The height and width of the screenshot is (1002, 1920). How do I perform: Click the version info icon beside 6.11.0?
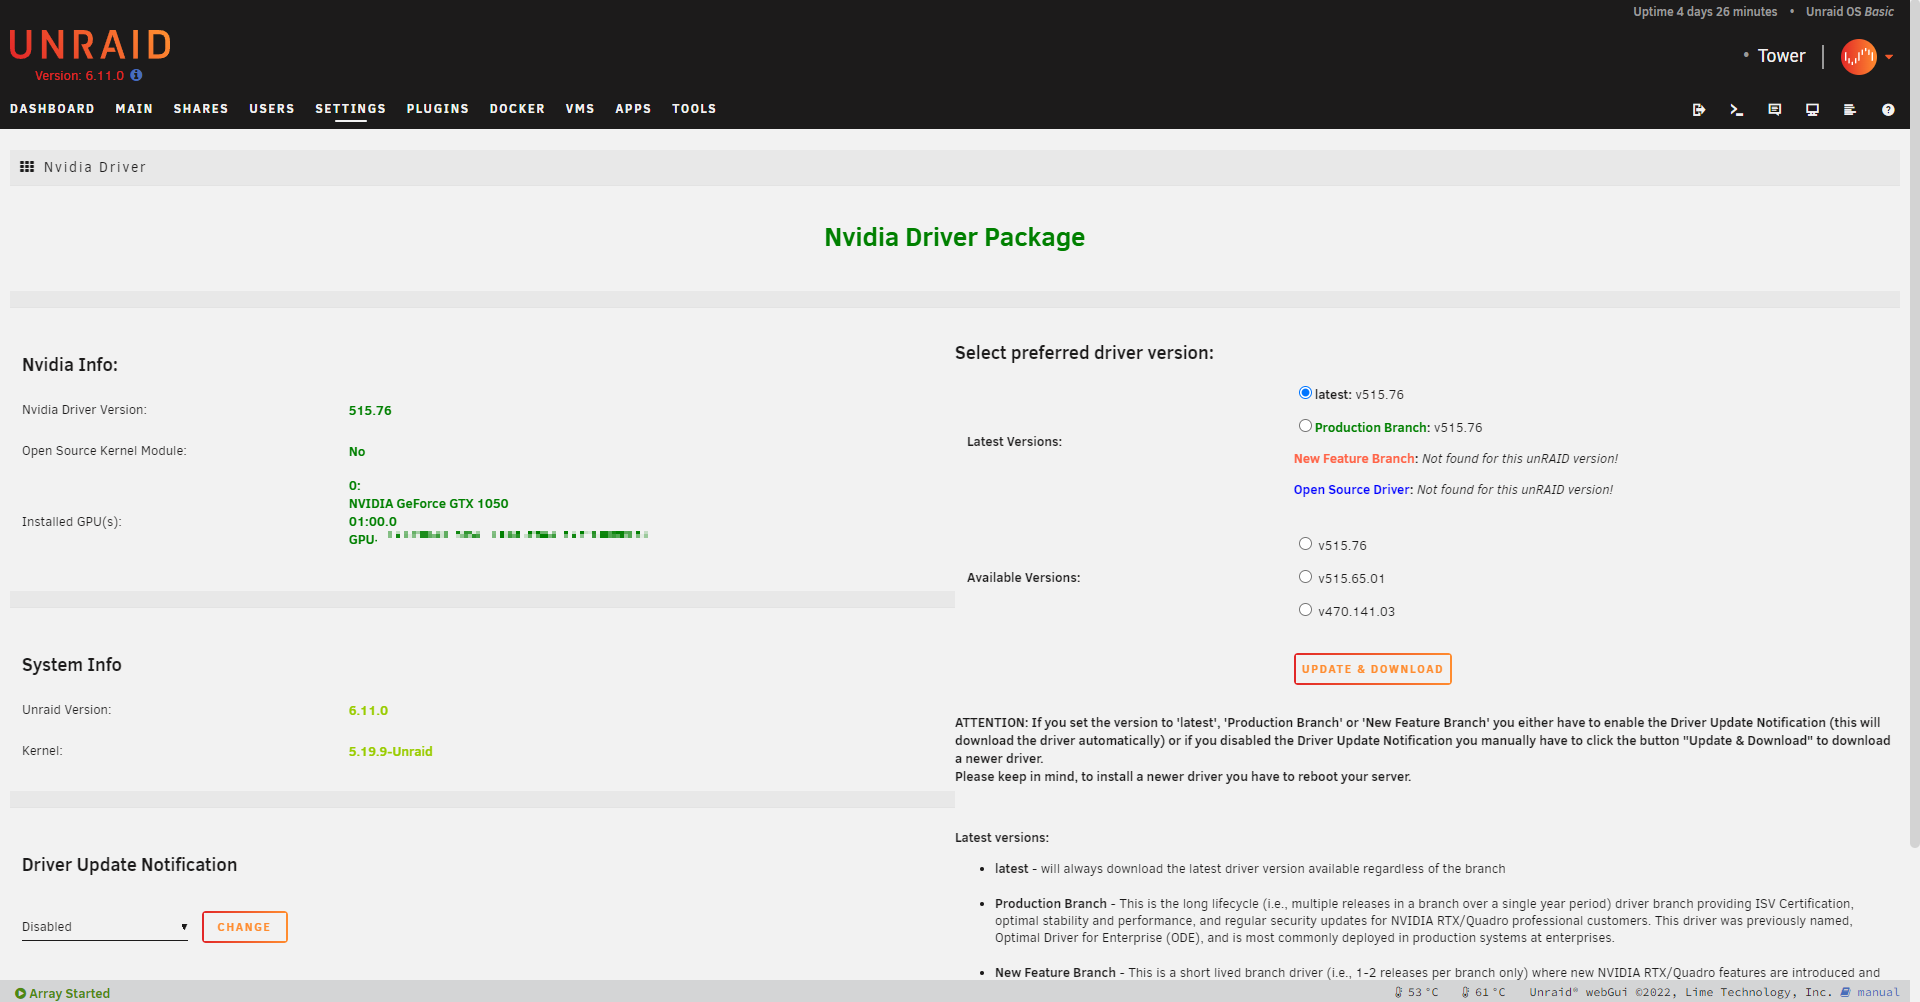click(136, 75)
